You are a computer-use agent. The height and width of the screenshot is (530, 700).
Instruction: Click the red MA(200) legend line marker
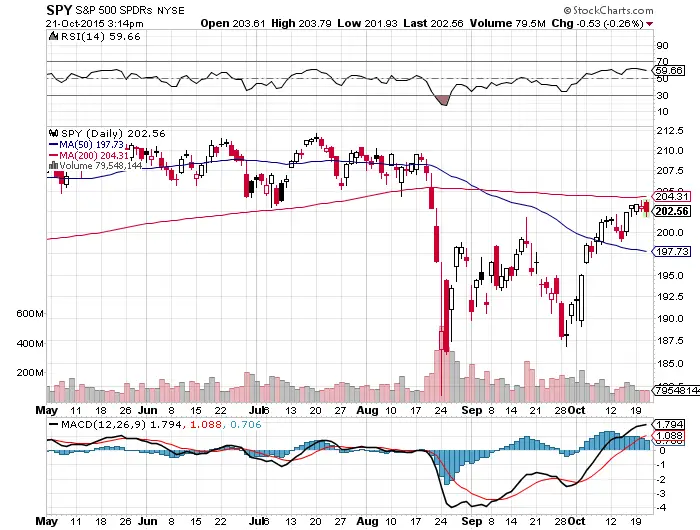53,155
